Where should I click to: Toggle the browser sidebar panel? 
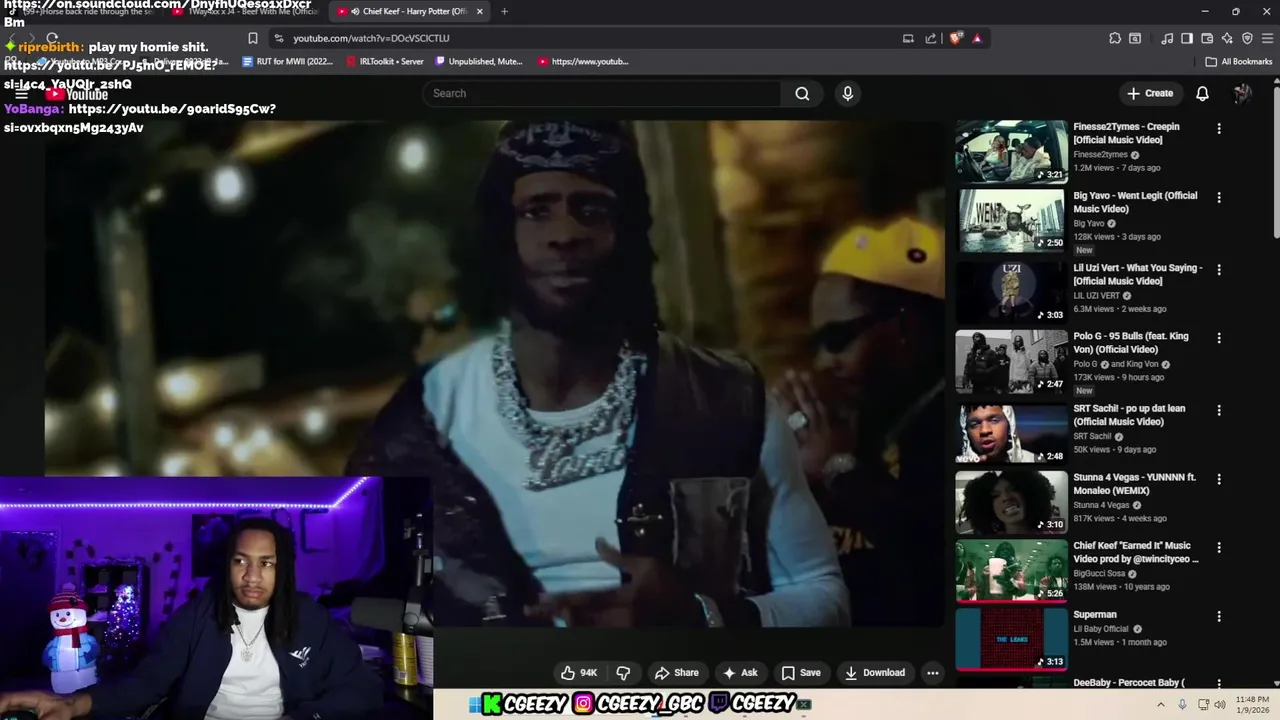[x=1187, y=38]
